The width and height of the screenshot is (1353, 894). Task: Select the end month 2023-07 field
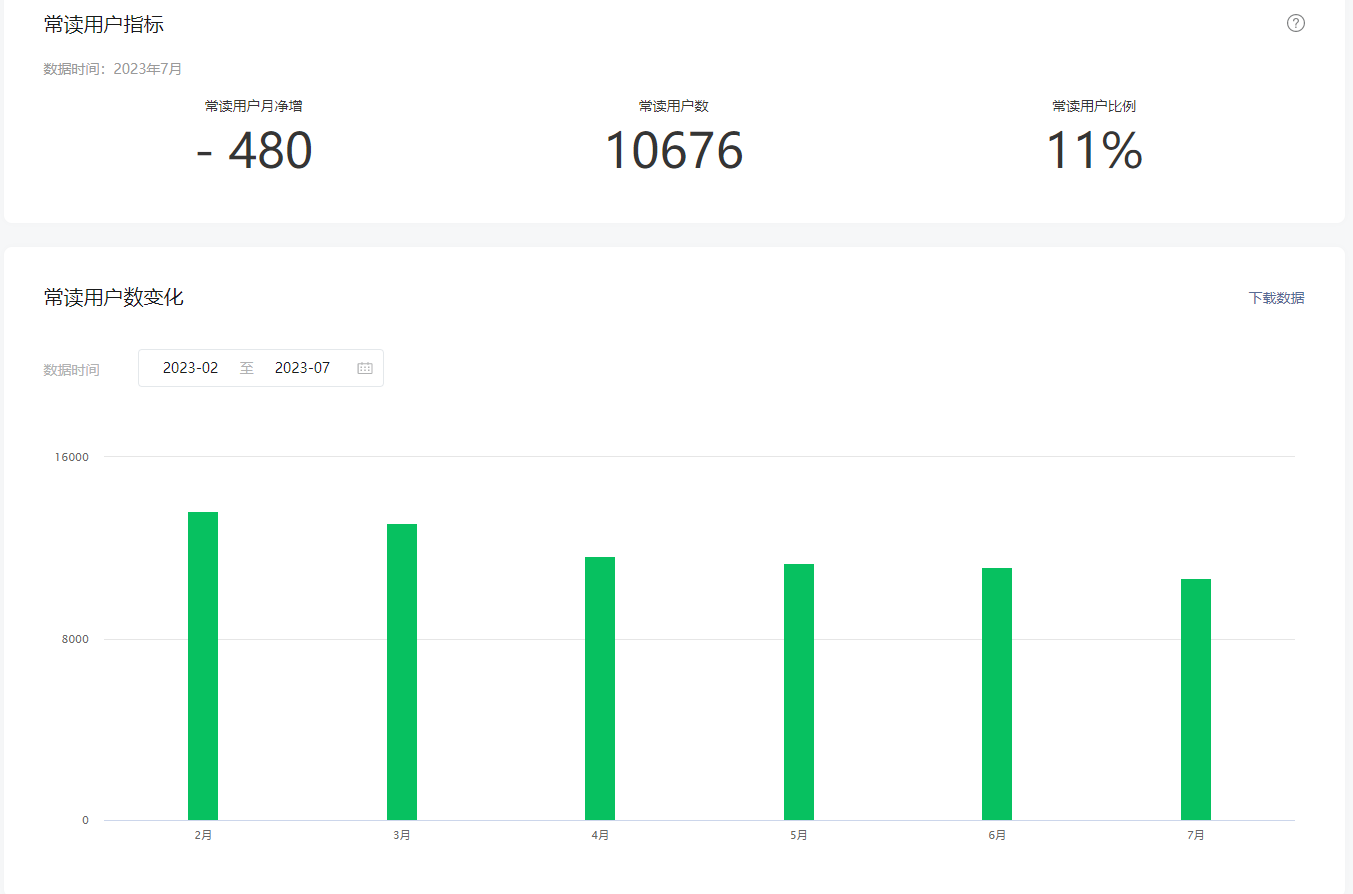[302, 368]
